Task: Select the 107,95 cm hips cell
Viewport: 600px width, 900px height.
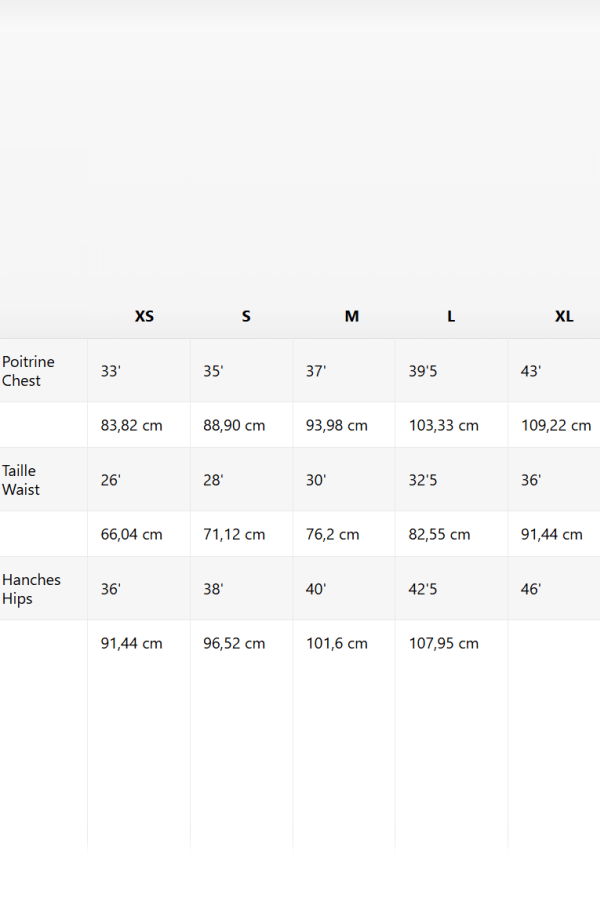Action: tap(443, 643)
